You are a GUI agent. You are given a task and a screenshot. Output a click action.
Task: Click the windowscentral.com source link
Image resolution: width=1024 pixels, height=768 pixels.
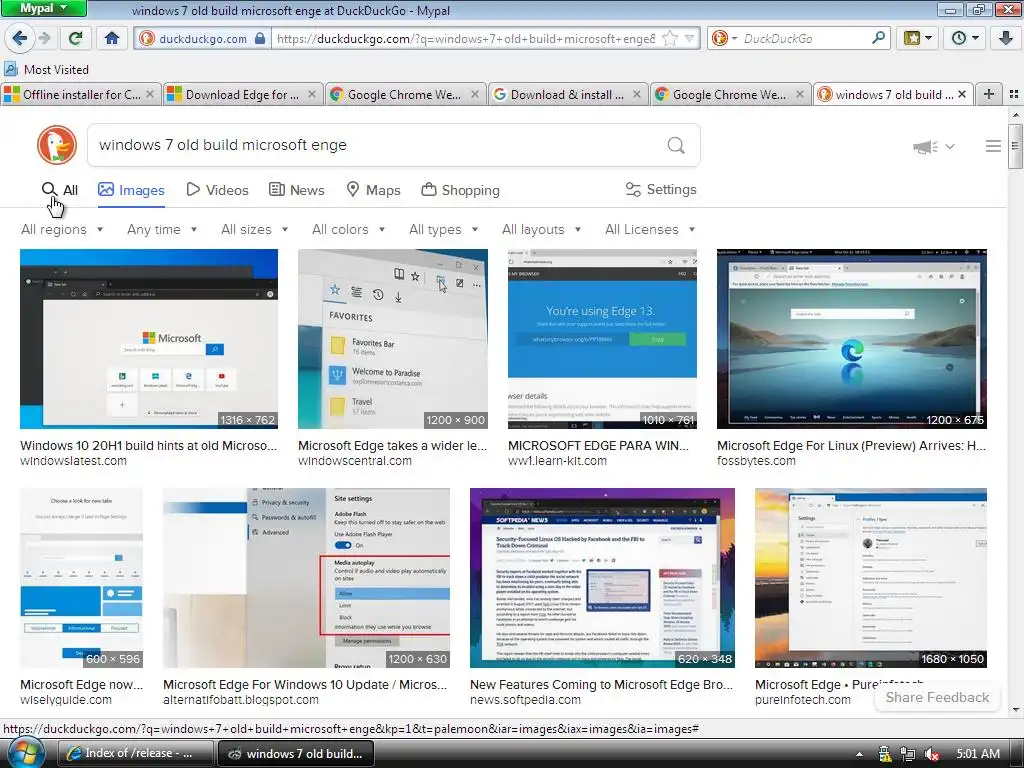pos(355,460)
